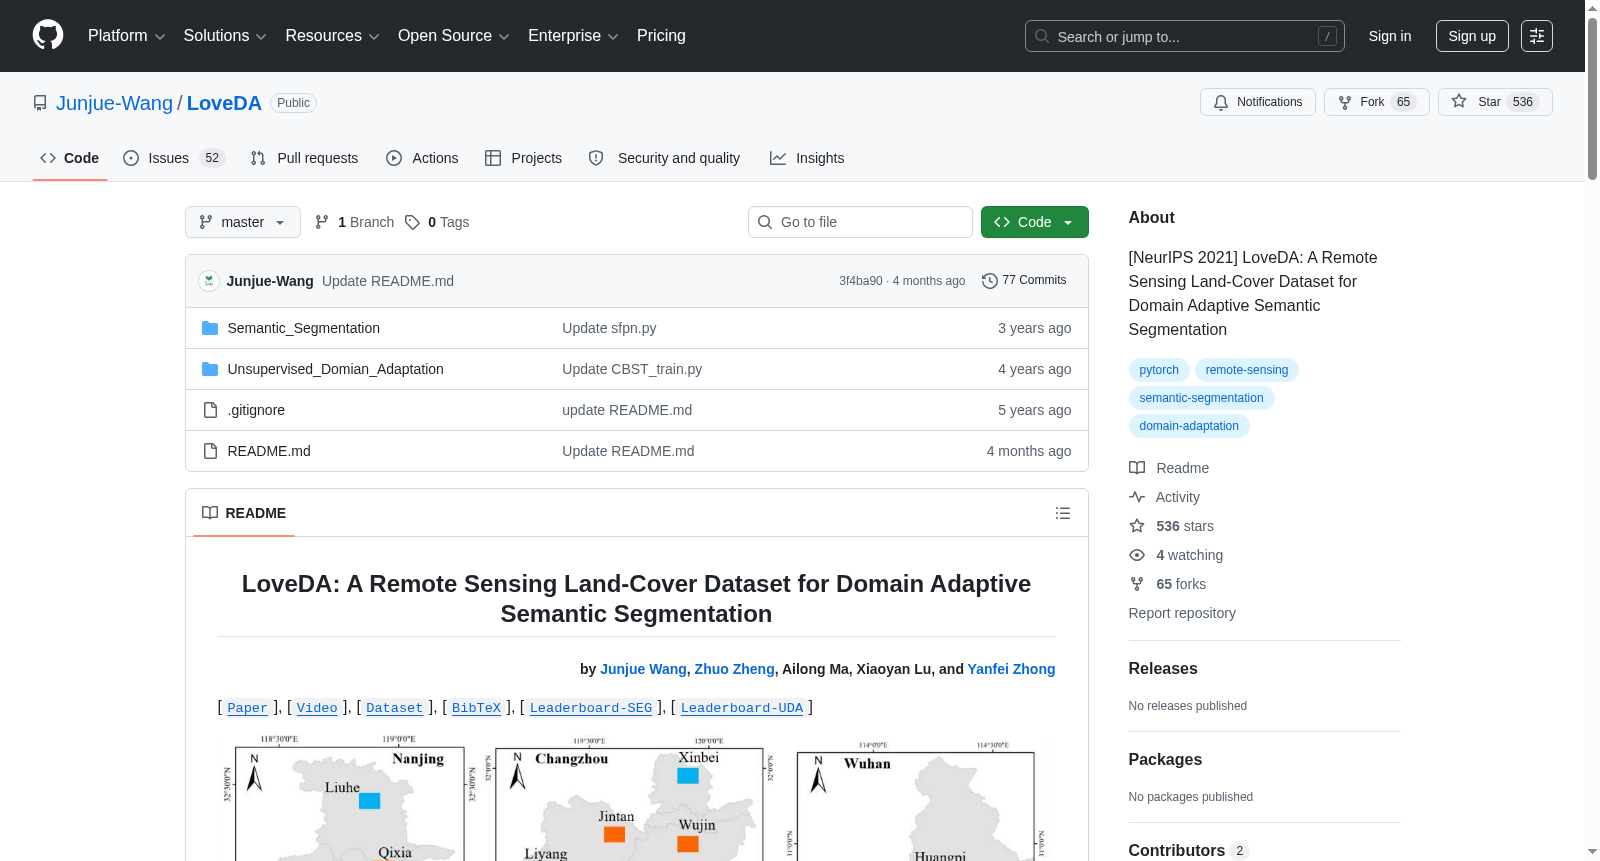Click the Unsupervised_Domian_Adaptation folder icon
Viewport: 1600px width, 861px height.
[210, 369]
